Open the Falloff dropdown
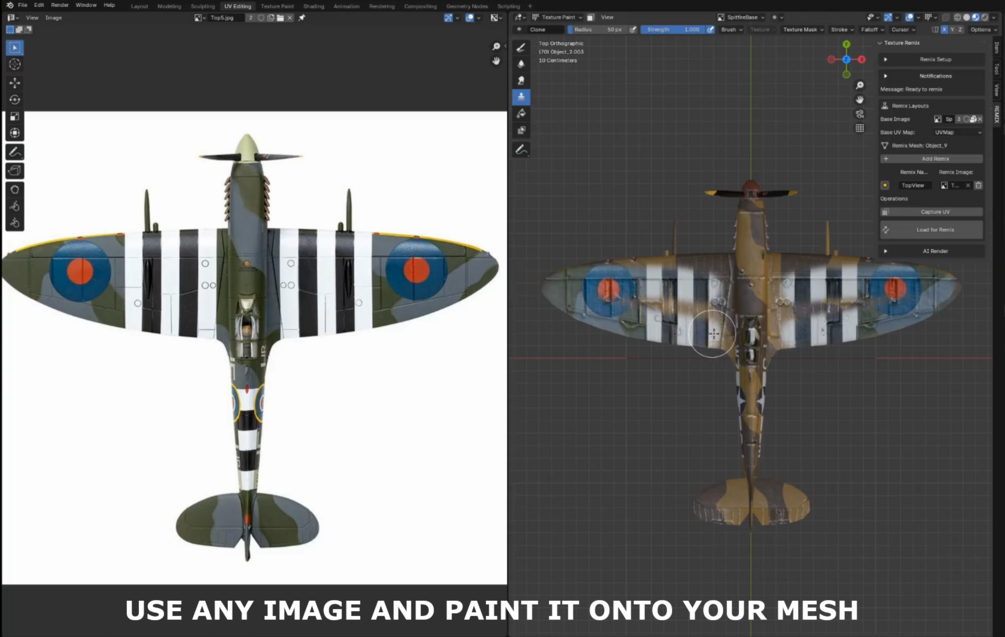 pyautogui.click(x=872, y=29)
